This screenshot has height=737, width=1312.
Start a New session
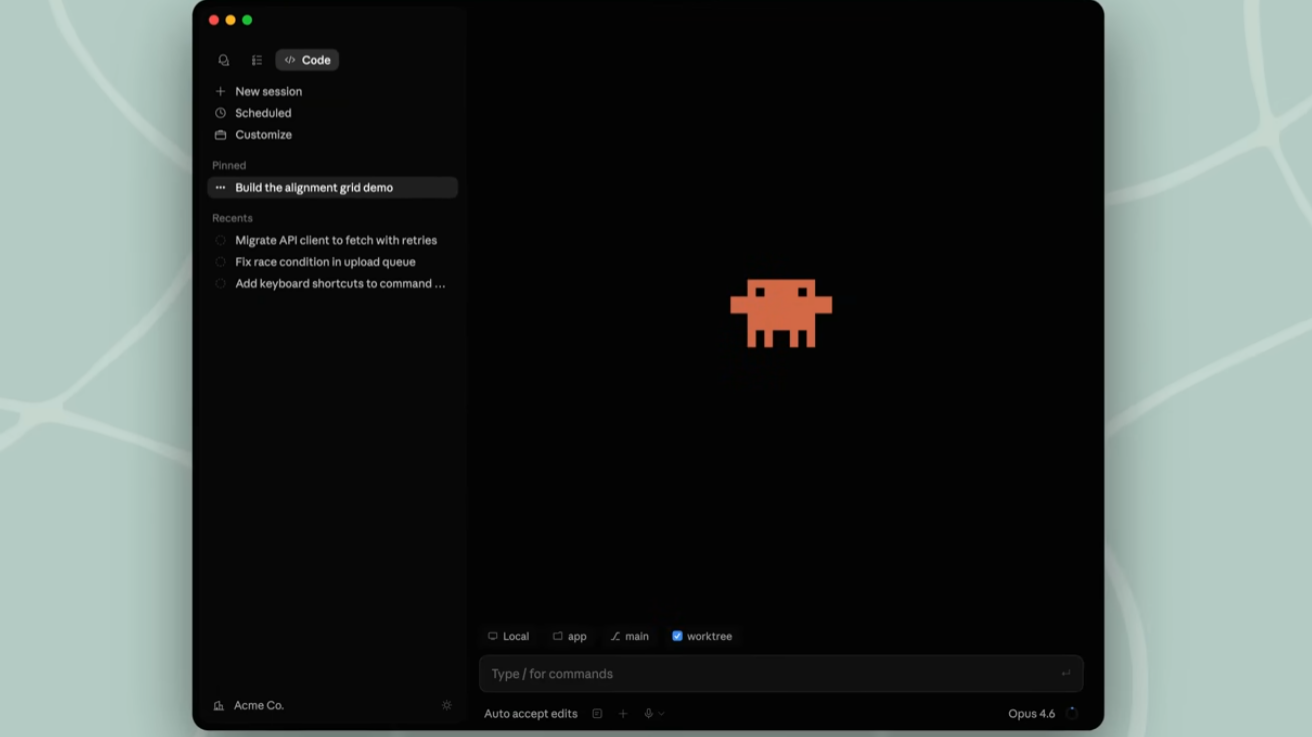point(268,91)
